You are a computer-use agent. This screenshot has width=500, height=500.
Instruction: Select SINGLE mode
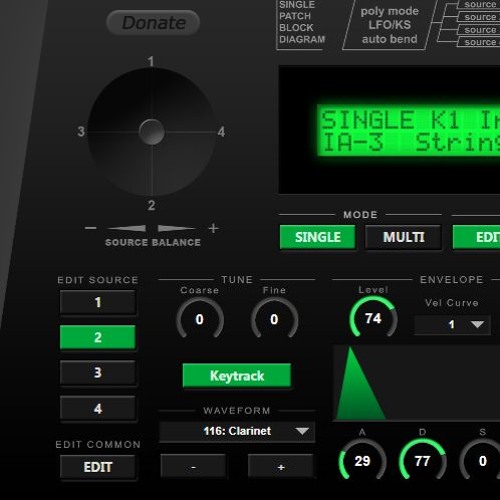318,237
